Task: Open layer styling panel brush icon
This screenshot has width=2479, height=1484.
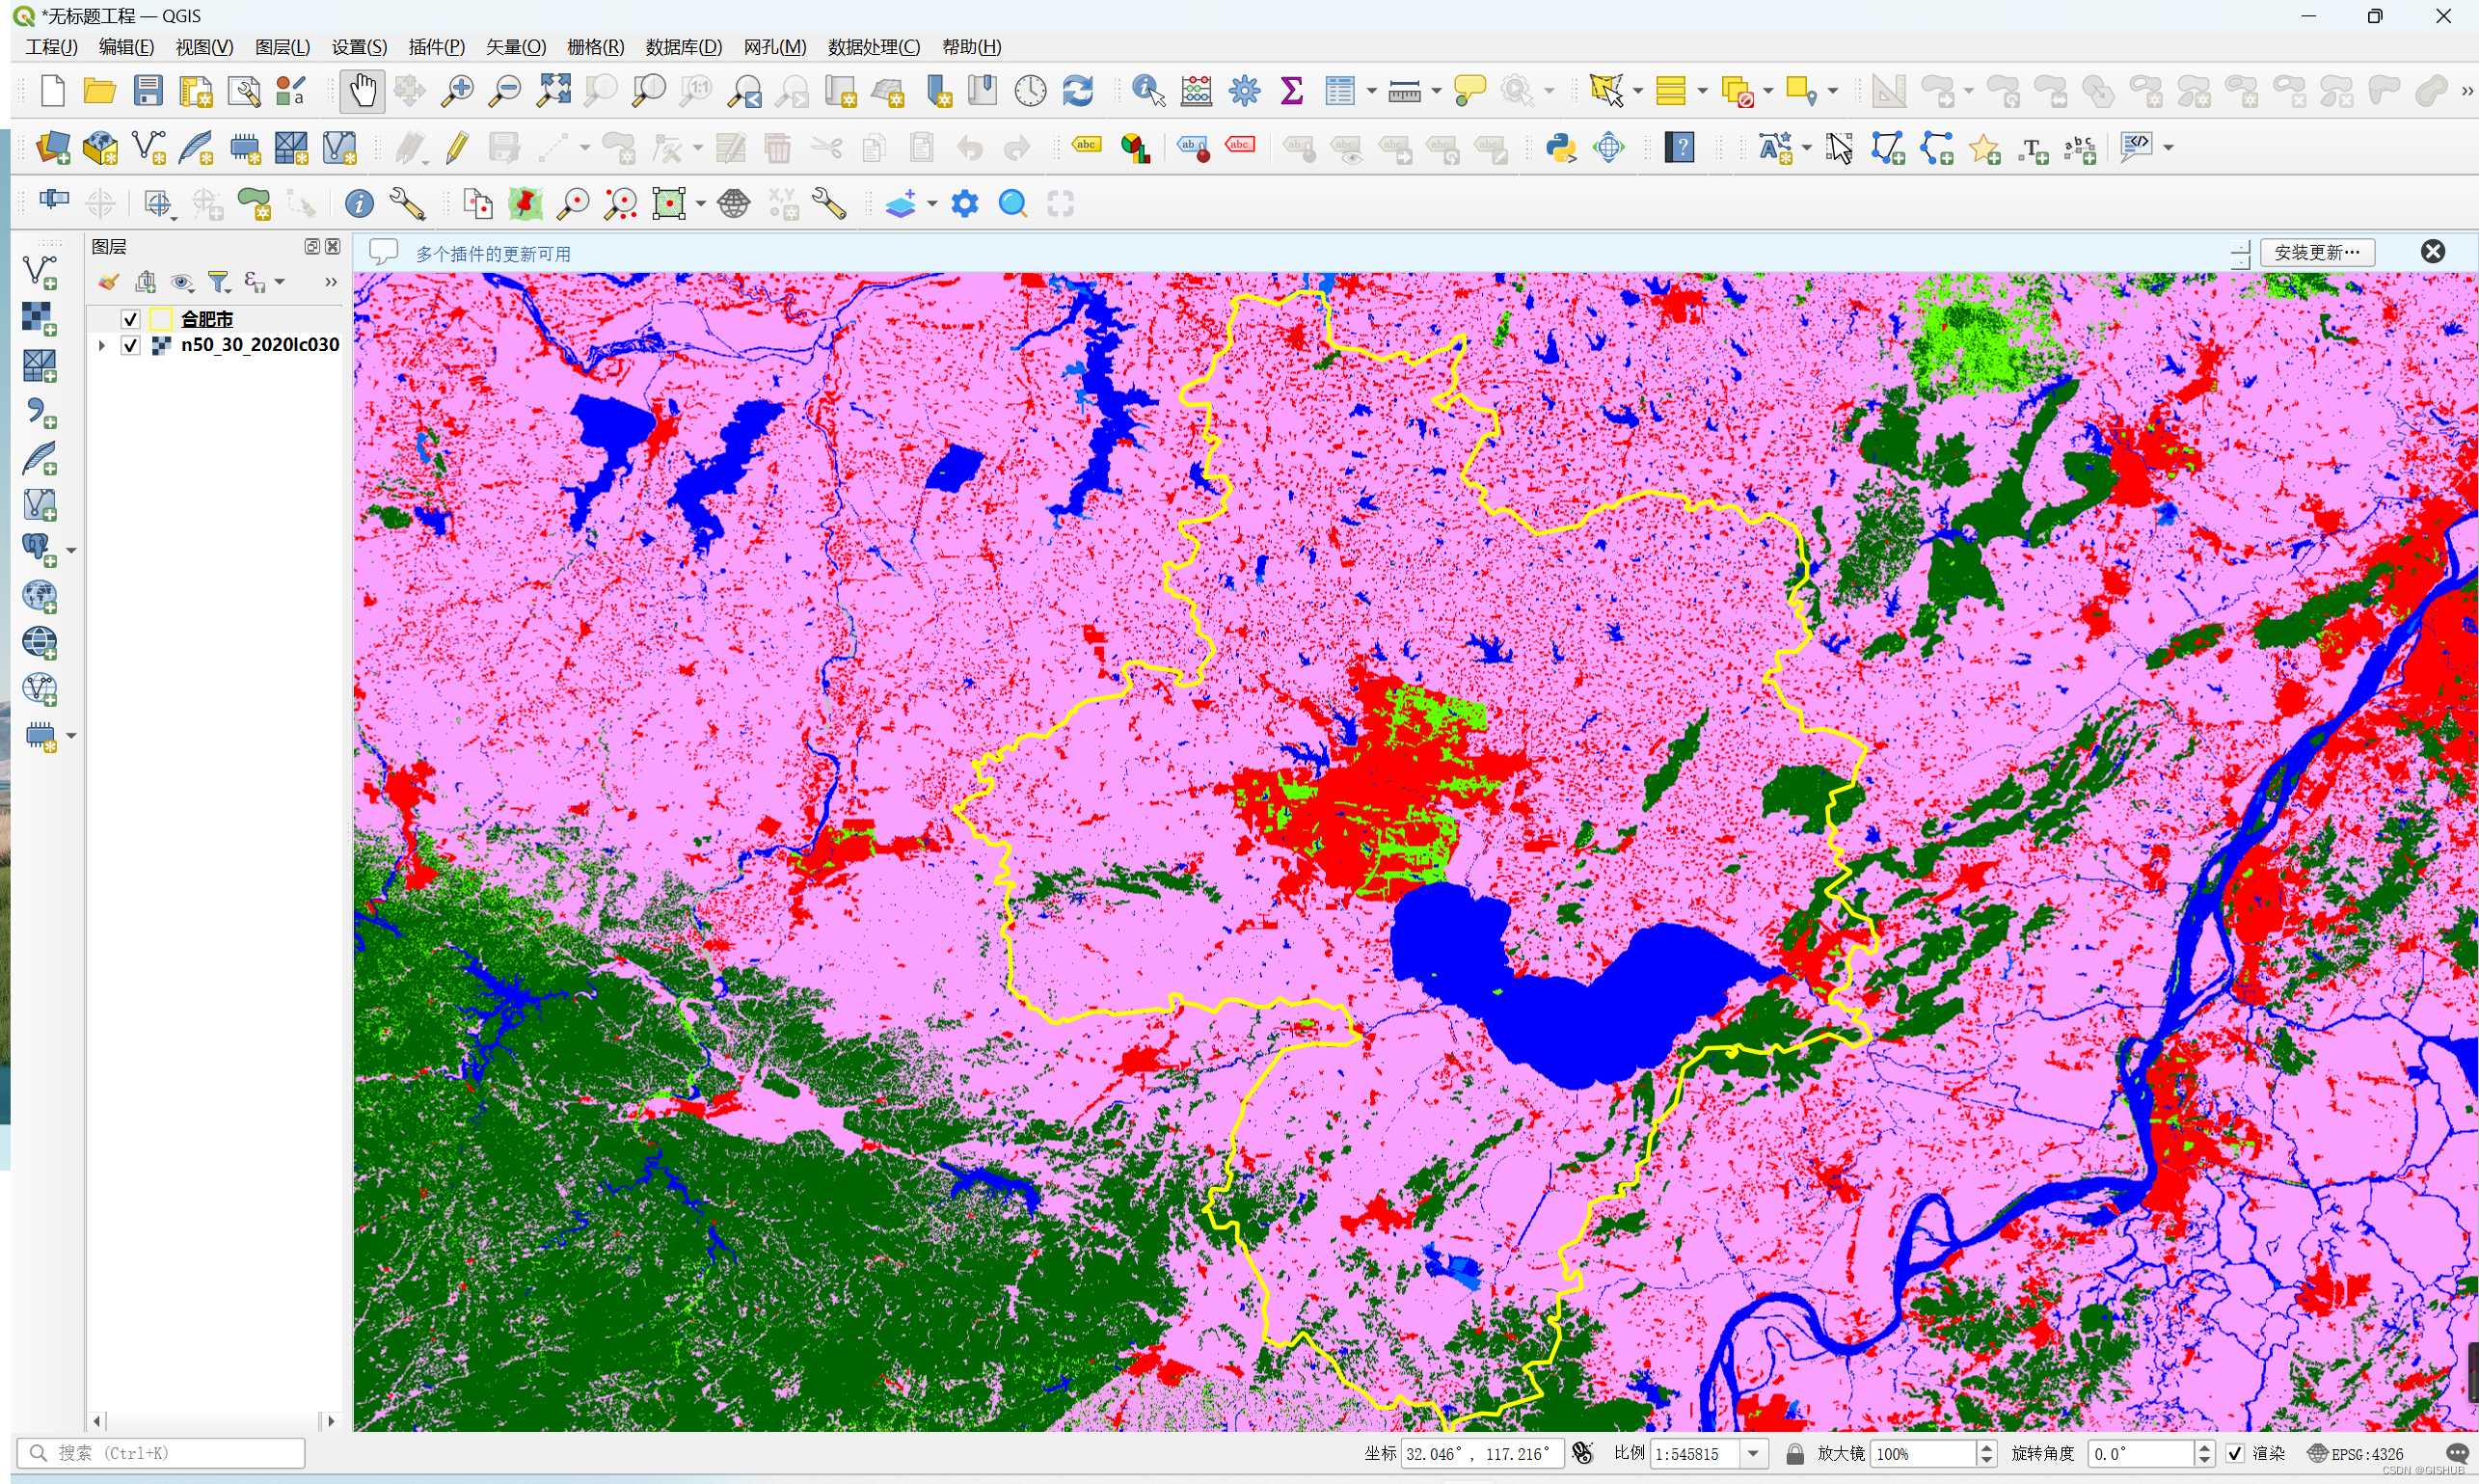Action: point(108,283)
